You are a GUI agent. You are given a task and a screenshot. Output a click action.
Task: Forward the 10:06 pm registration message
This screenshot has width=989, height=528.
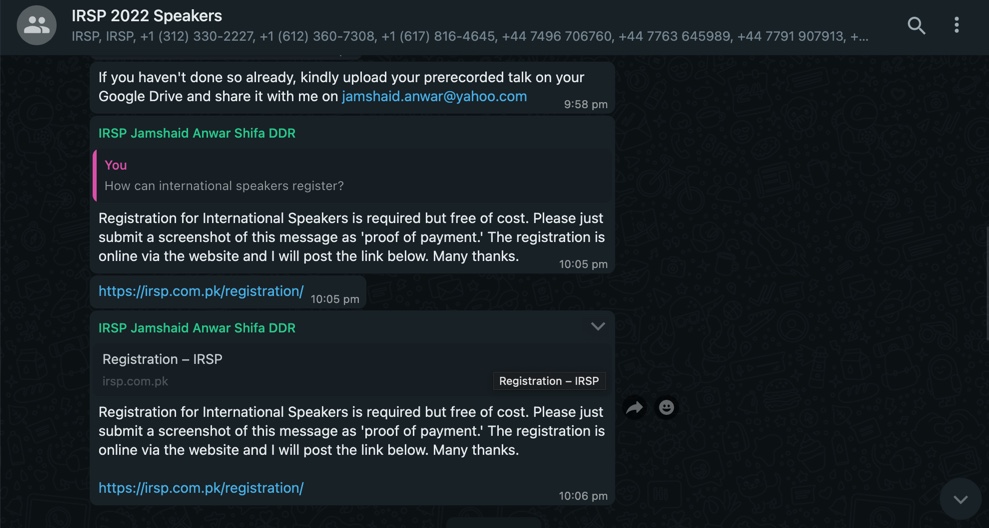pyautogui.click(x=634, y=407)
